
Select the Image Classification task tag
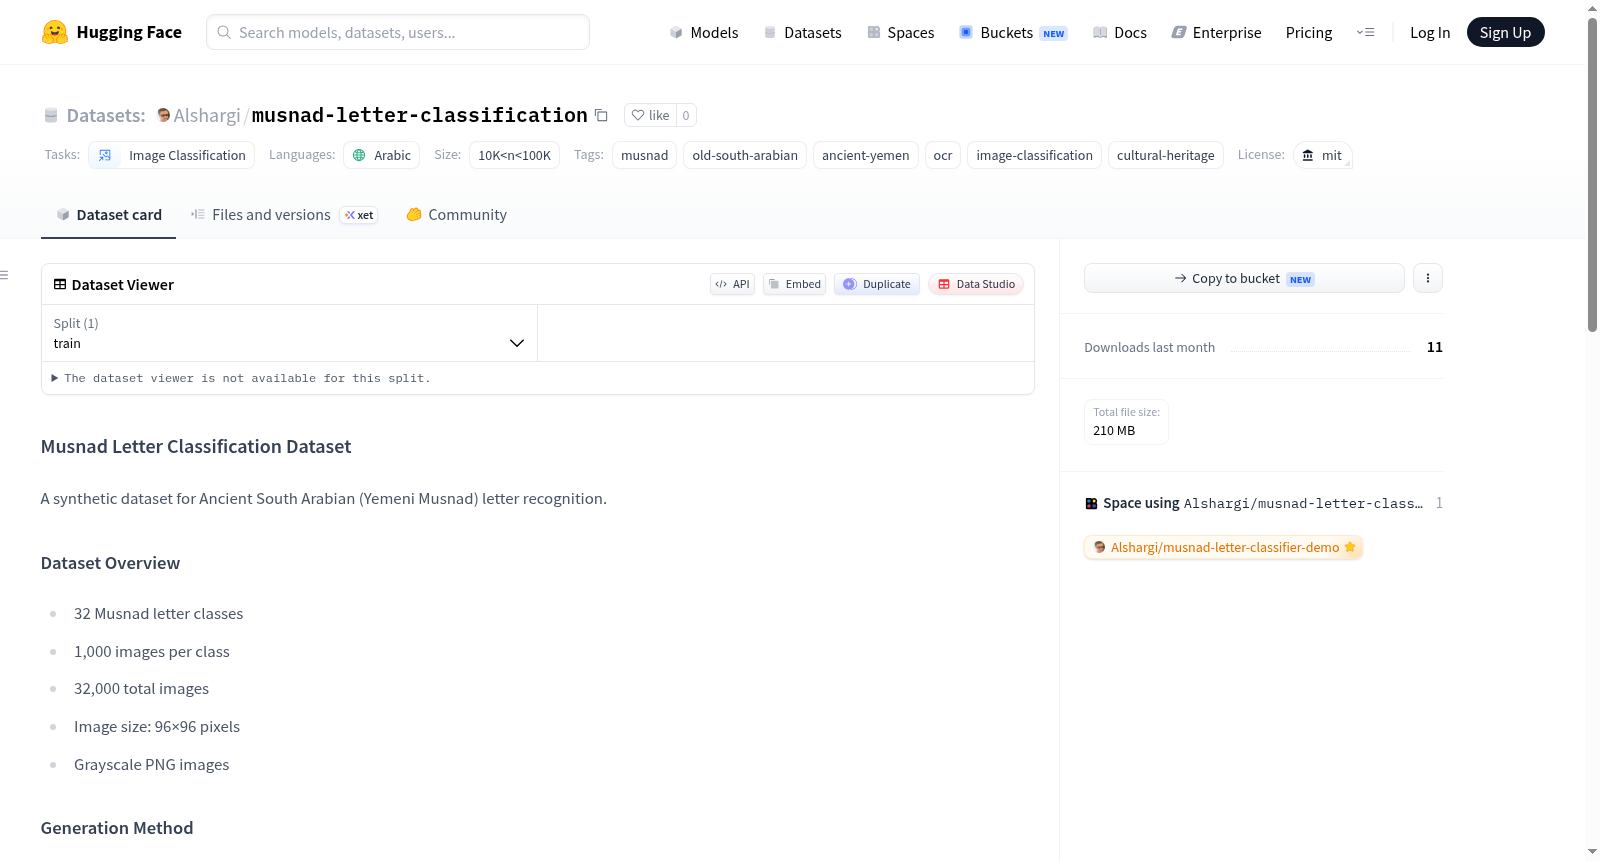(171, 155)
